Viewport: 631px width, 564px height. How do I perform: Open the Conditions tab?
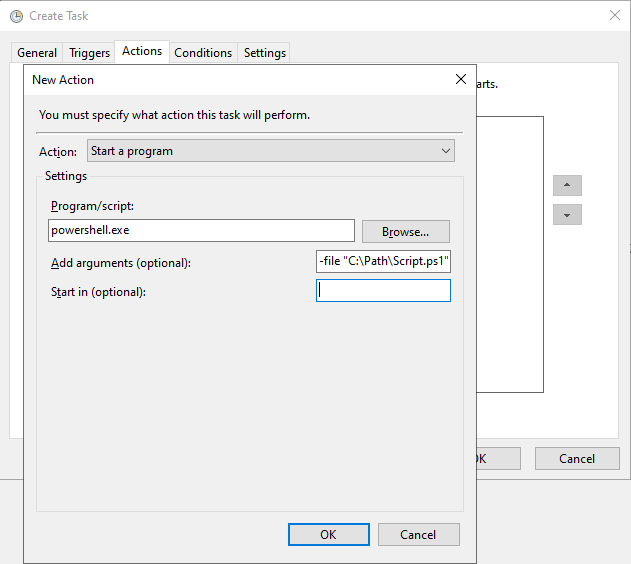coord(203,53)
